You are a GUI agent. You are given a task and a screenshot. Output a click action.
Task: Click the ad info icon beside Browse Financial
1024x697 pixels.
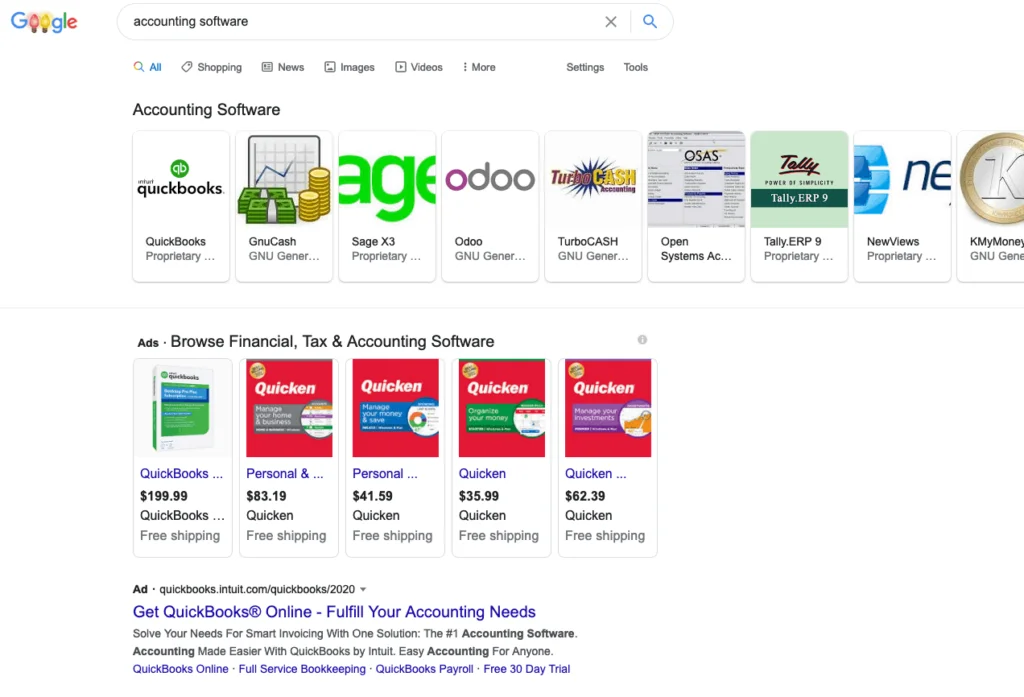[x=643, y=340]
